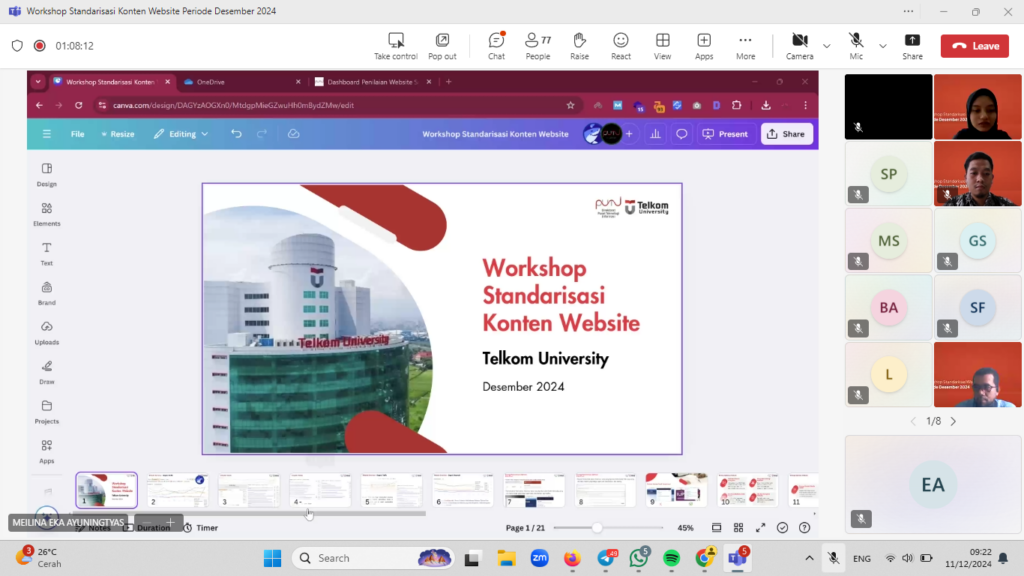Show hidden system tray icons

tap(809, 558)
